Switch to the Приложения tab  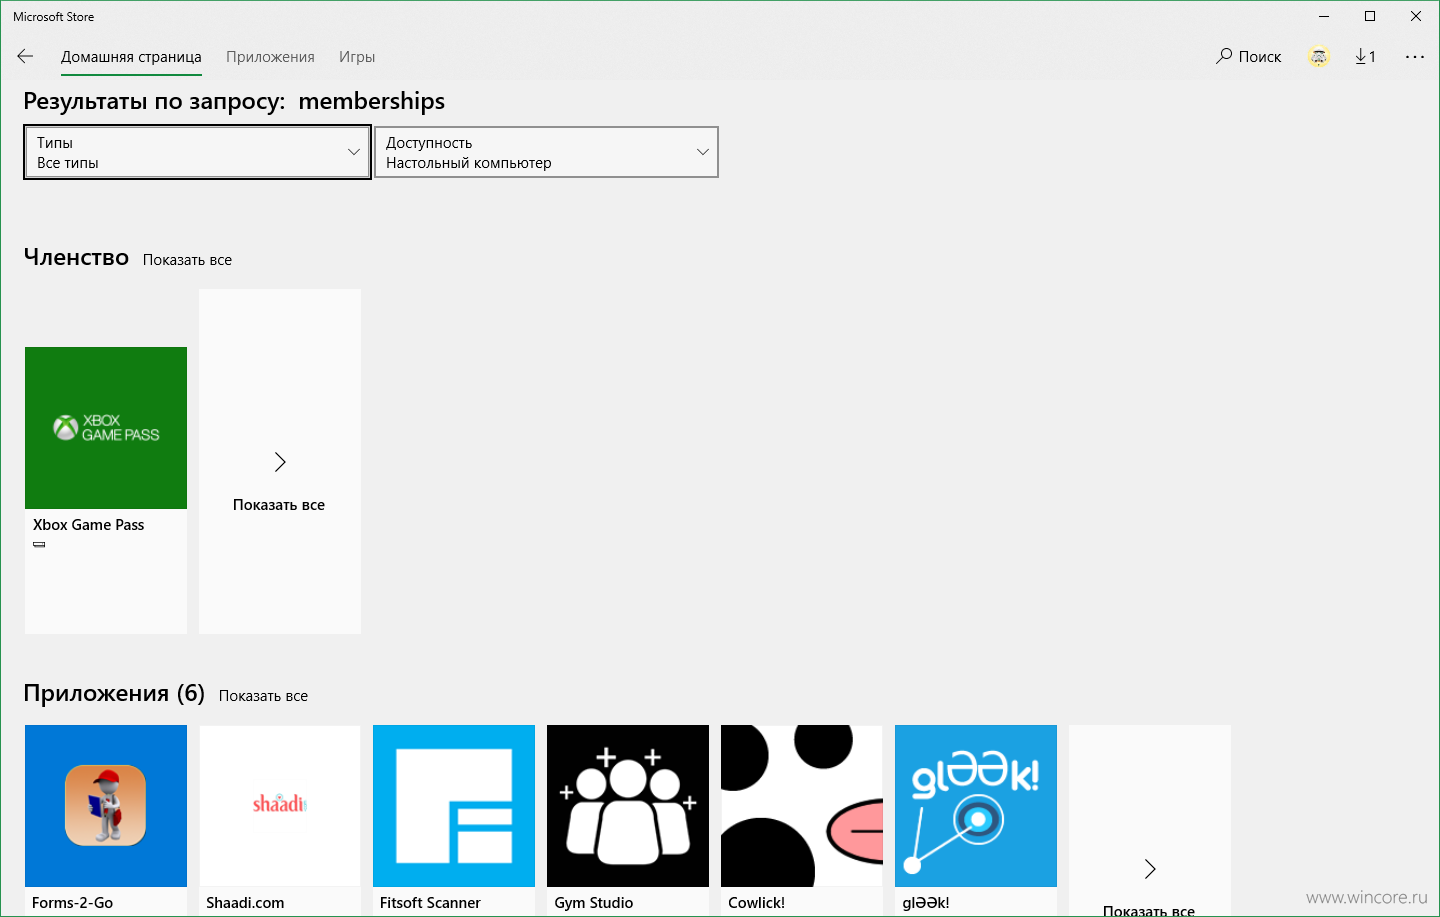tap(270, 57)
